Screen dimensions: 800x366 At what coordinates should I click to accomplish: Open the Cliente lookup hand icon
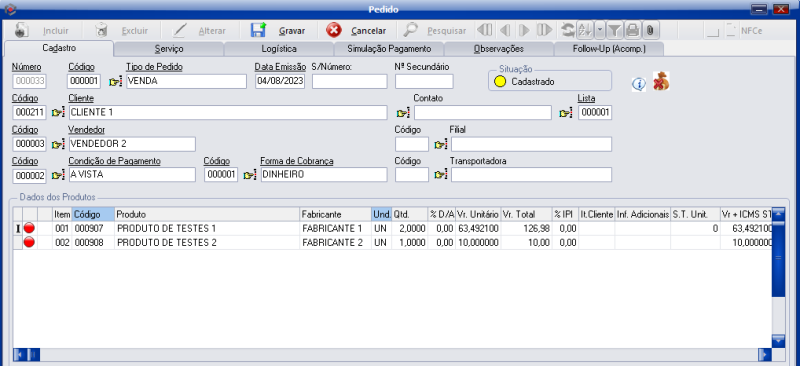pos(59,113)
